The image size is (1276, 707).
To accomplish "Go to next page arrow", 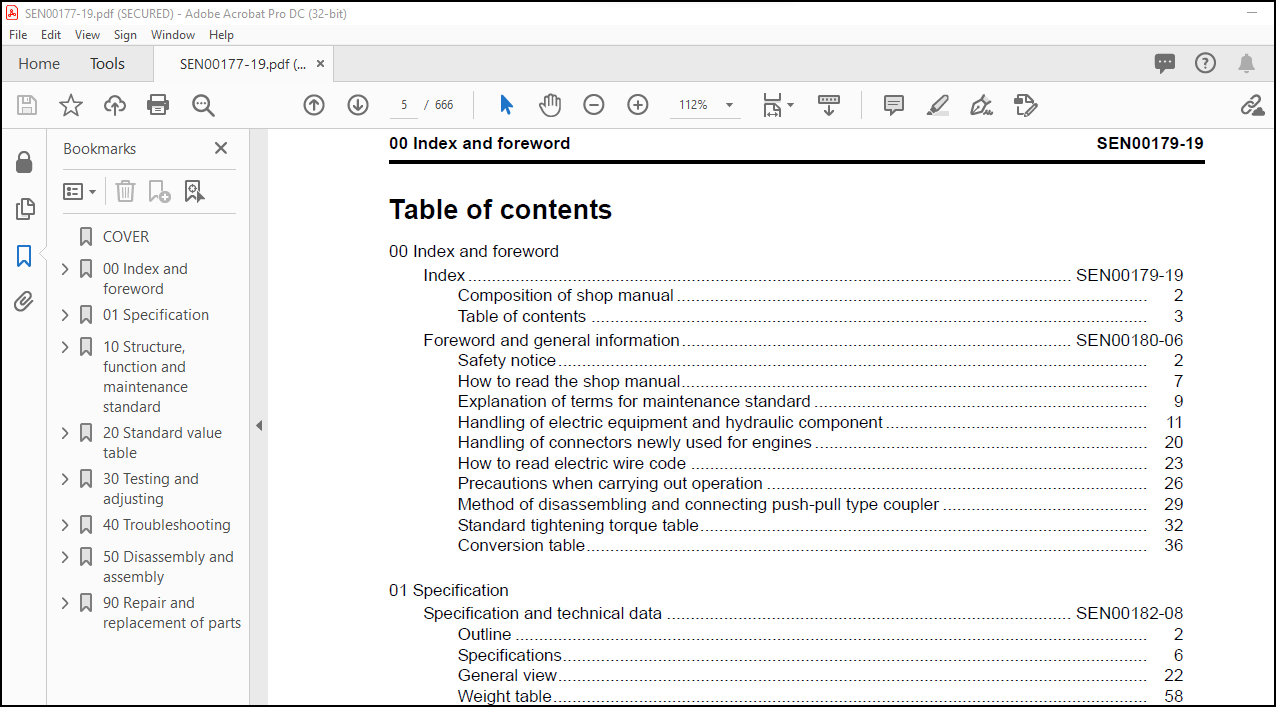I will pos(358,105).
